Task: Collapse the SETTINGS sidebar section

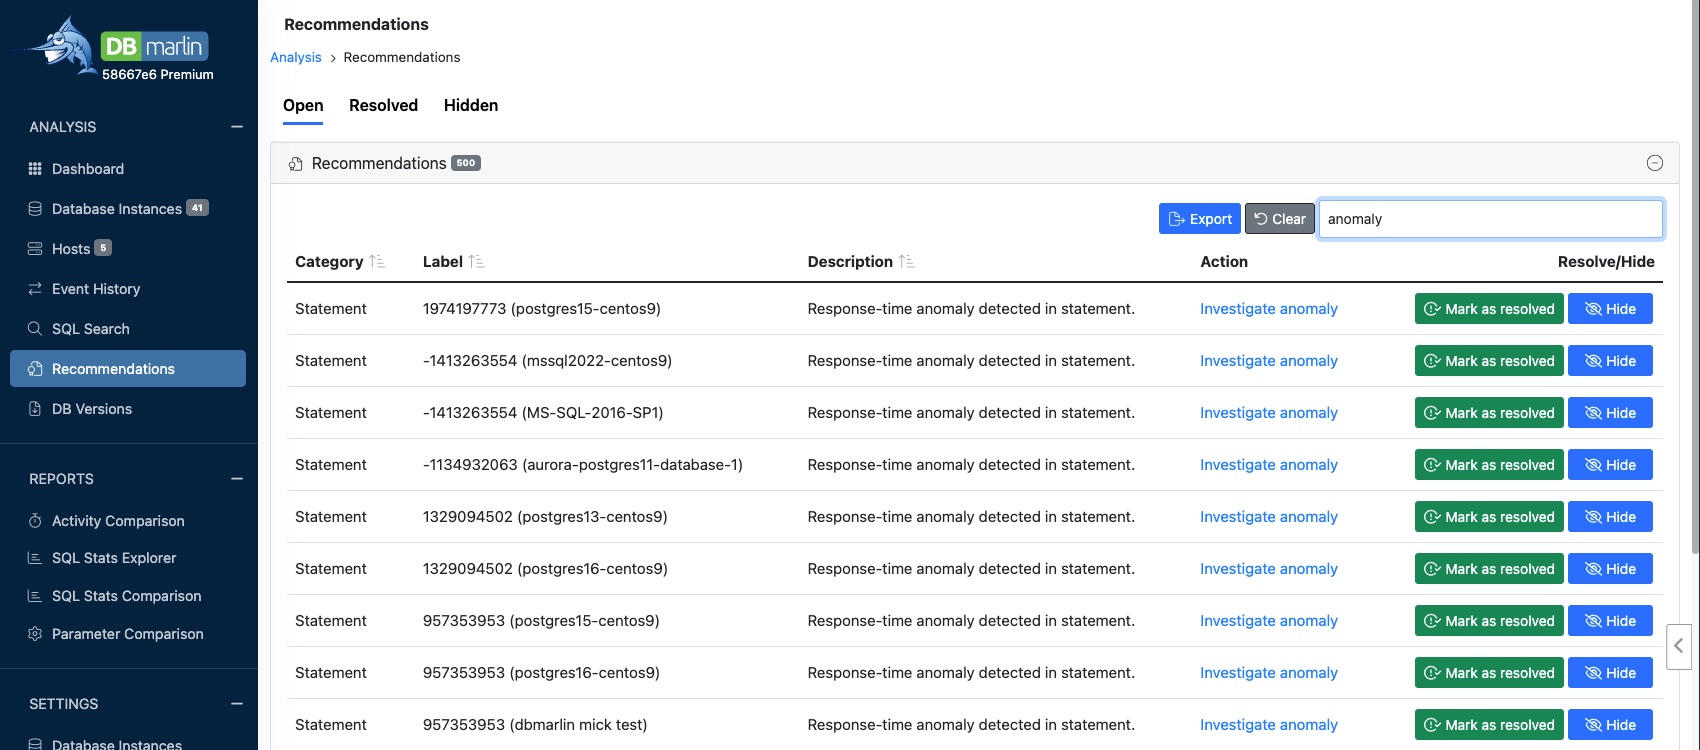Action: [x=237, y=704]
